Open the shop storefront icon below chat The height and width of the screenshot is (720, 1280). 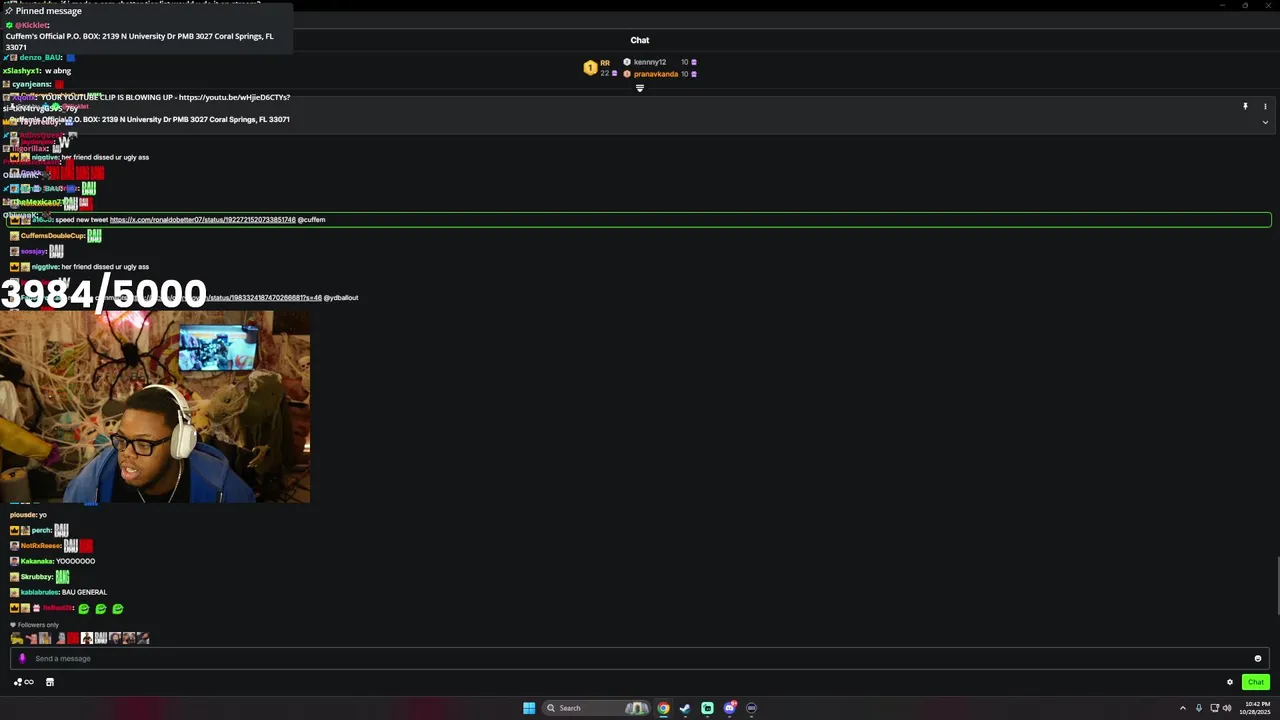coord(50,682)
